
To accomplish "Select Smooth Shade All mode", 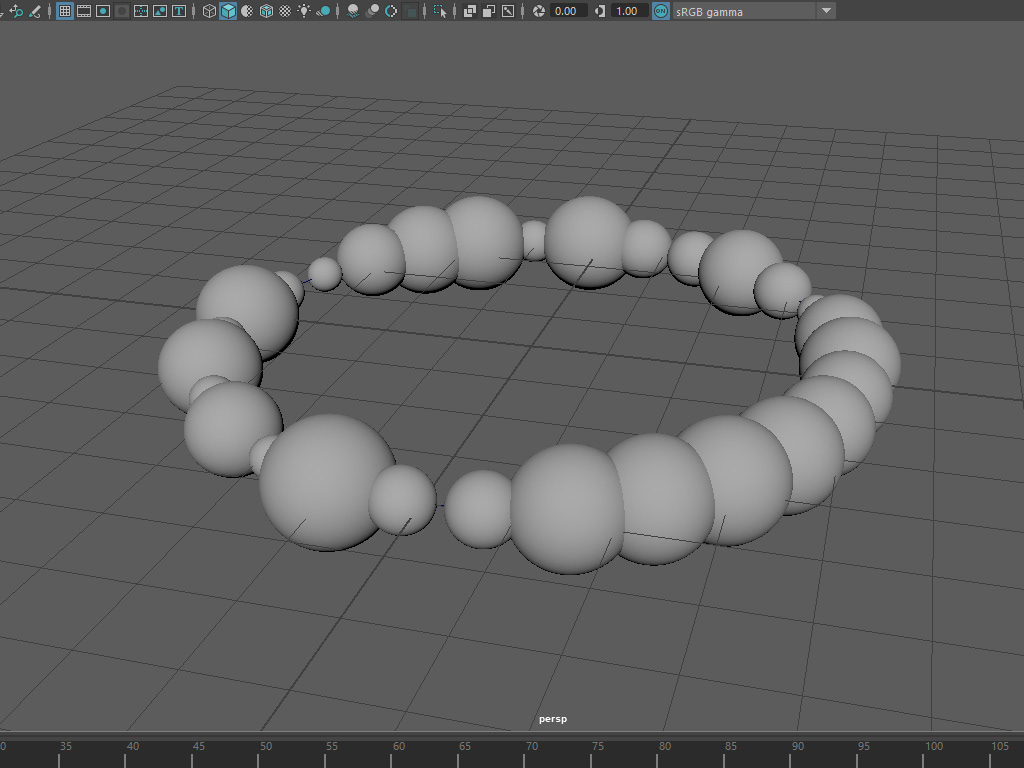I will click(228, 11).
